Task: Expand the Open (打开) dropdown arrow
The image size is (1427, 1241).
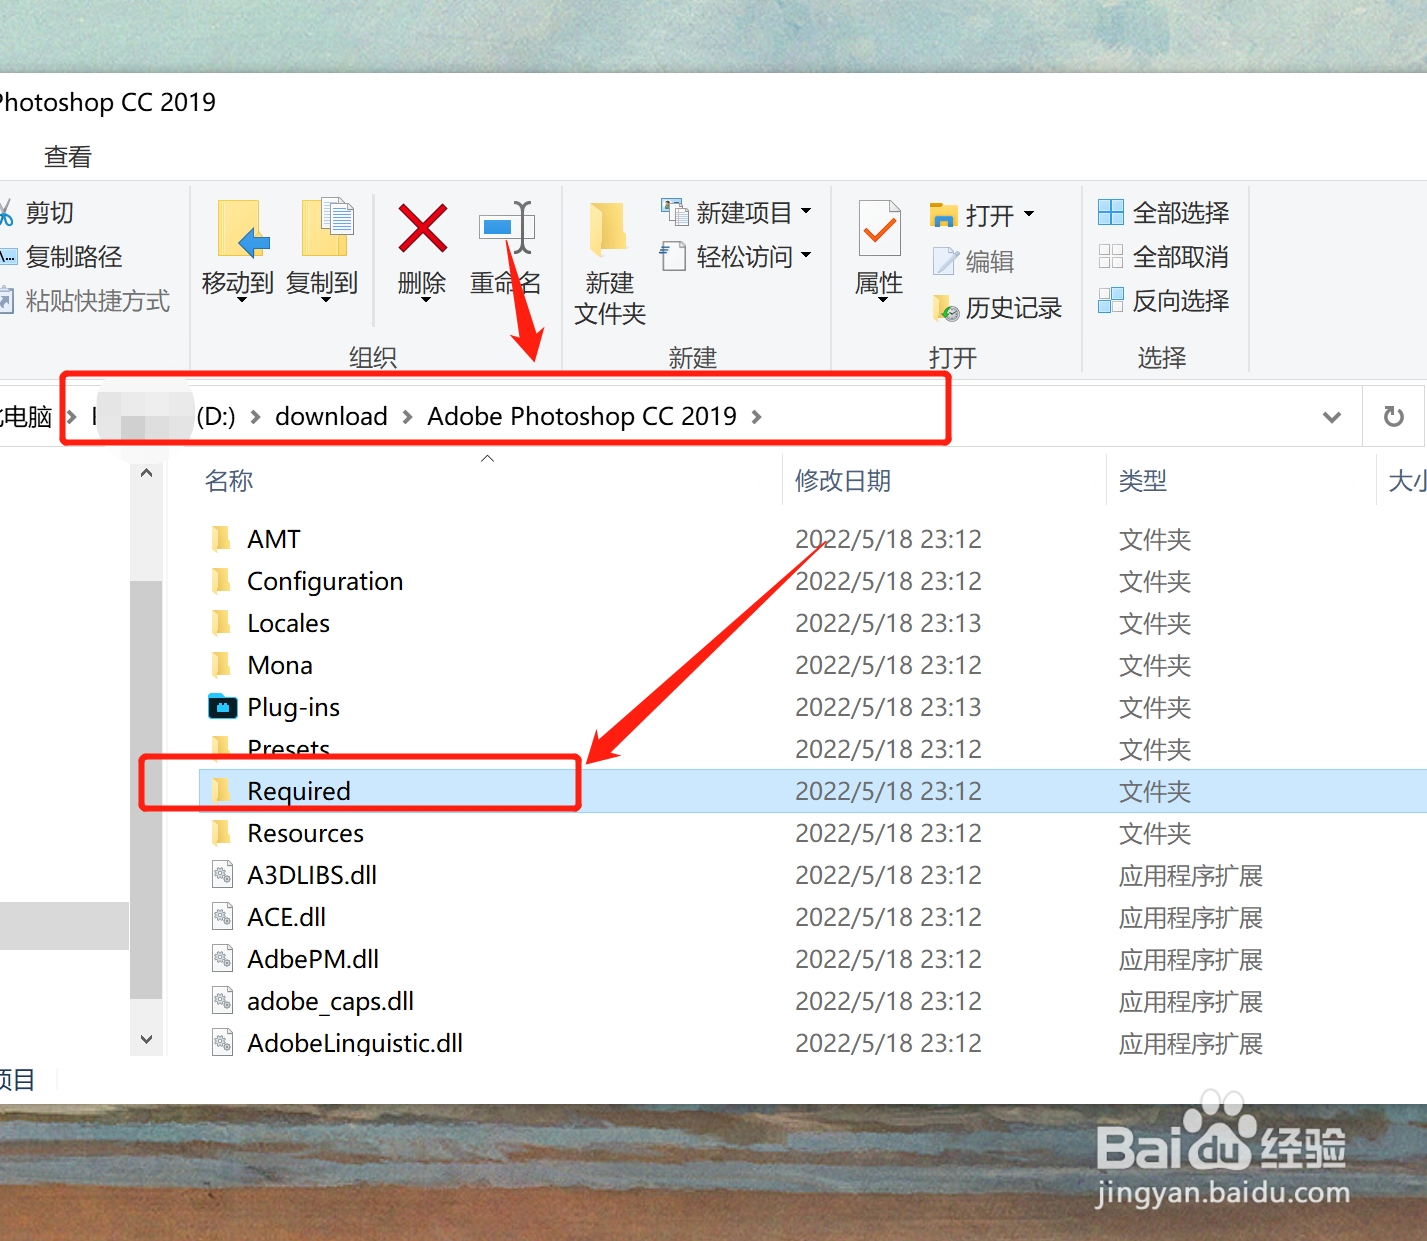Action: pyautogui.click(x=1028, y=215)
